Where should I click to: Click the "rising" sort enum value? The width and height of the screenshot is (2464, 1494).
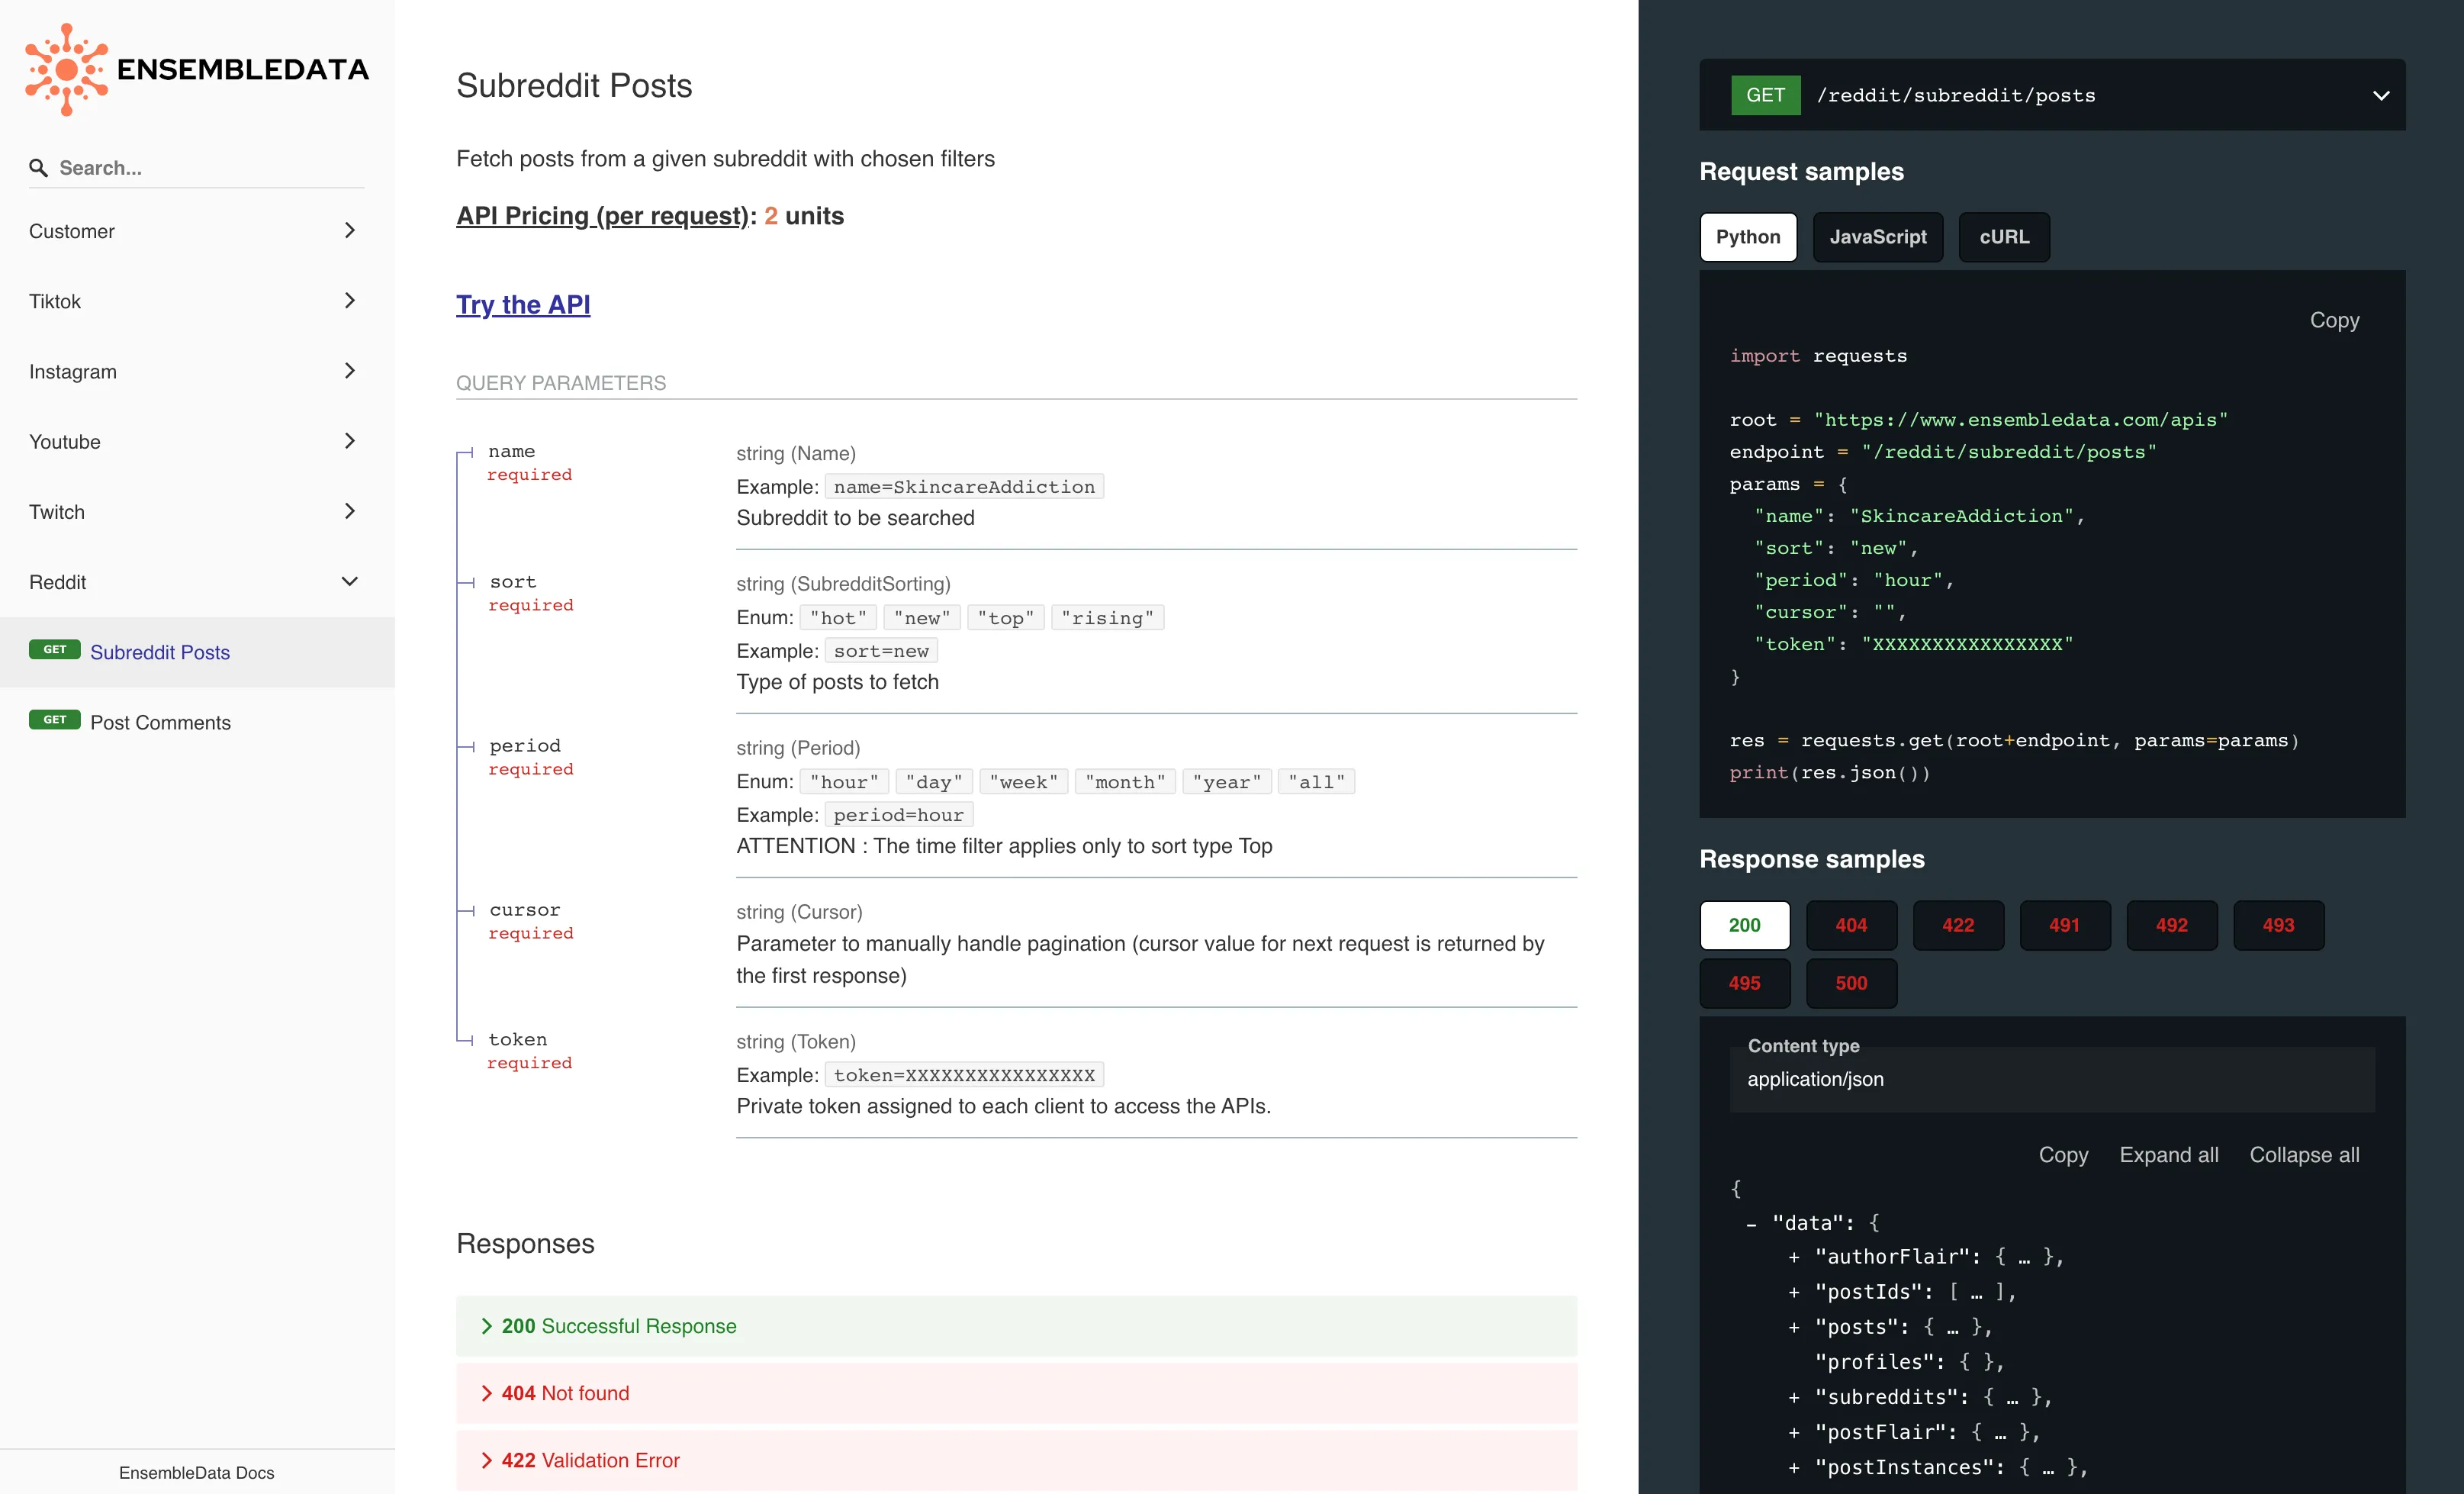1107,618
